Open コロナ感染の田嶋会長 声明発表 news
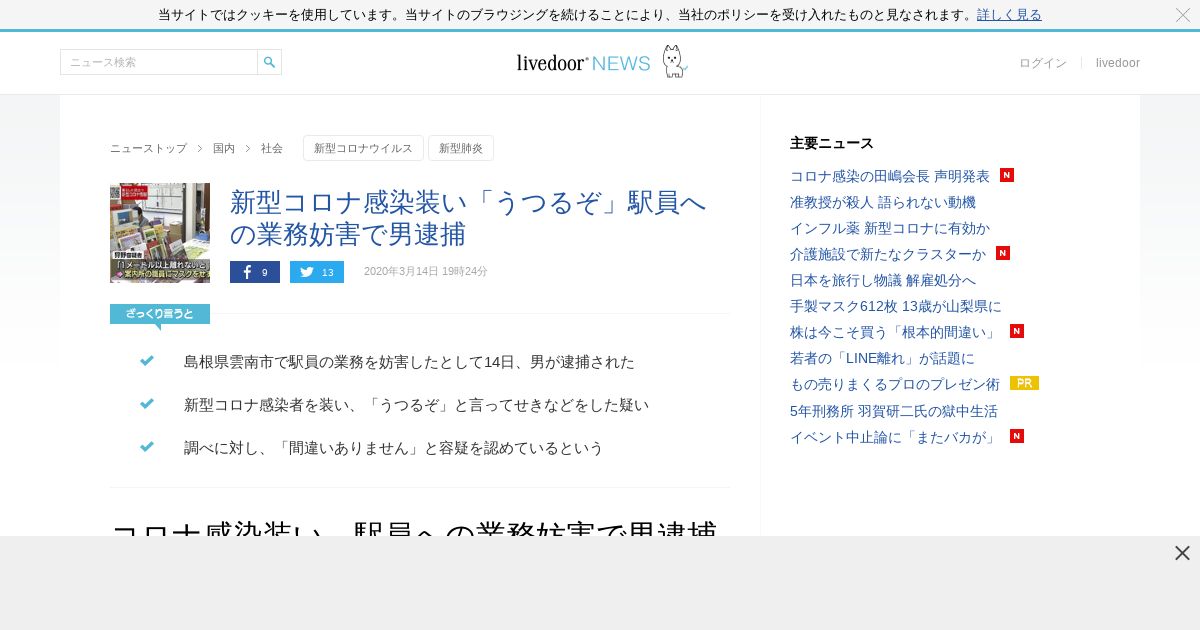Screen dimensions: 1200x630 890,176
